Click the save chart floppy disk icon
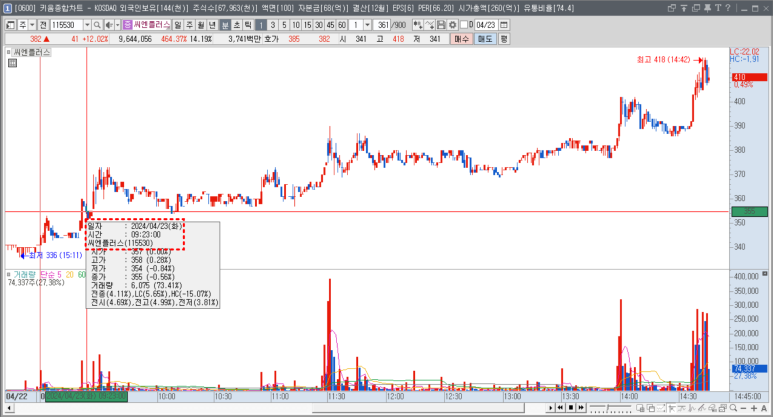The image size is (773, 417). pos(441,25)
